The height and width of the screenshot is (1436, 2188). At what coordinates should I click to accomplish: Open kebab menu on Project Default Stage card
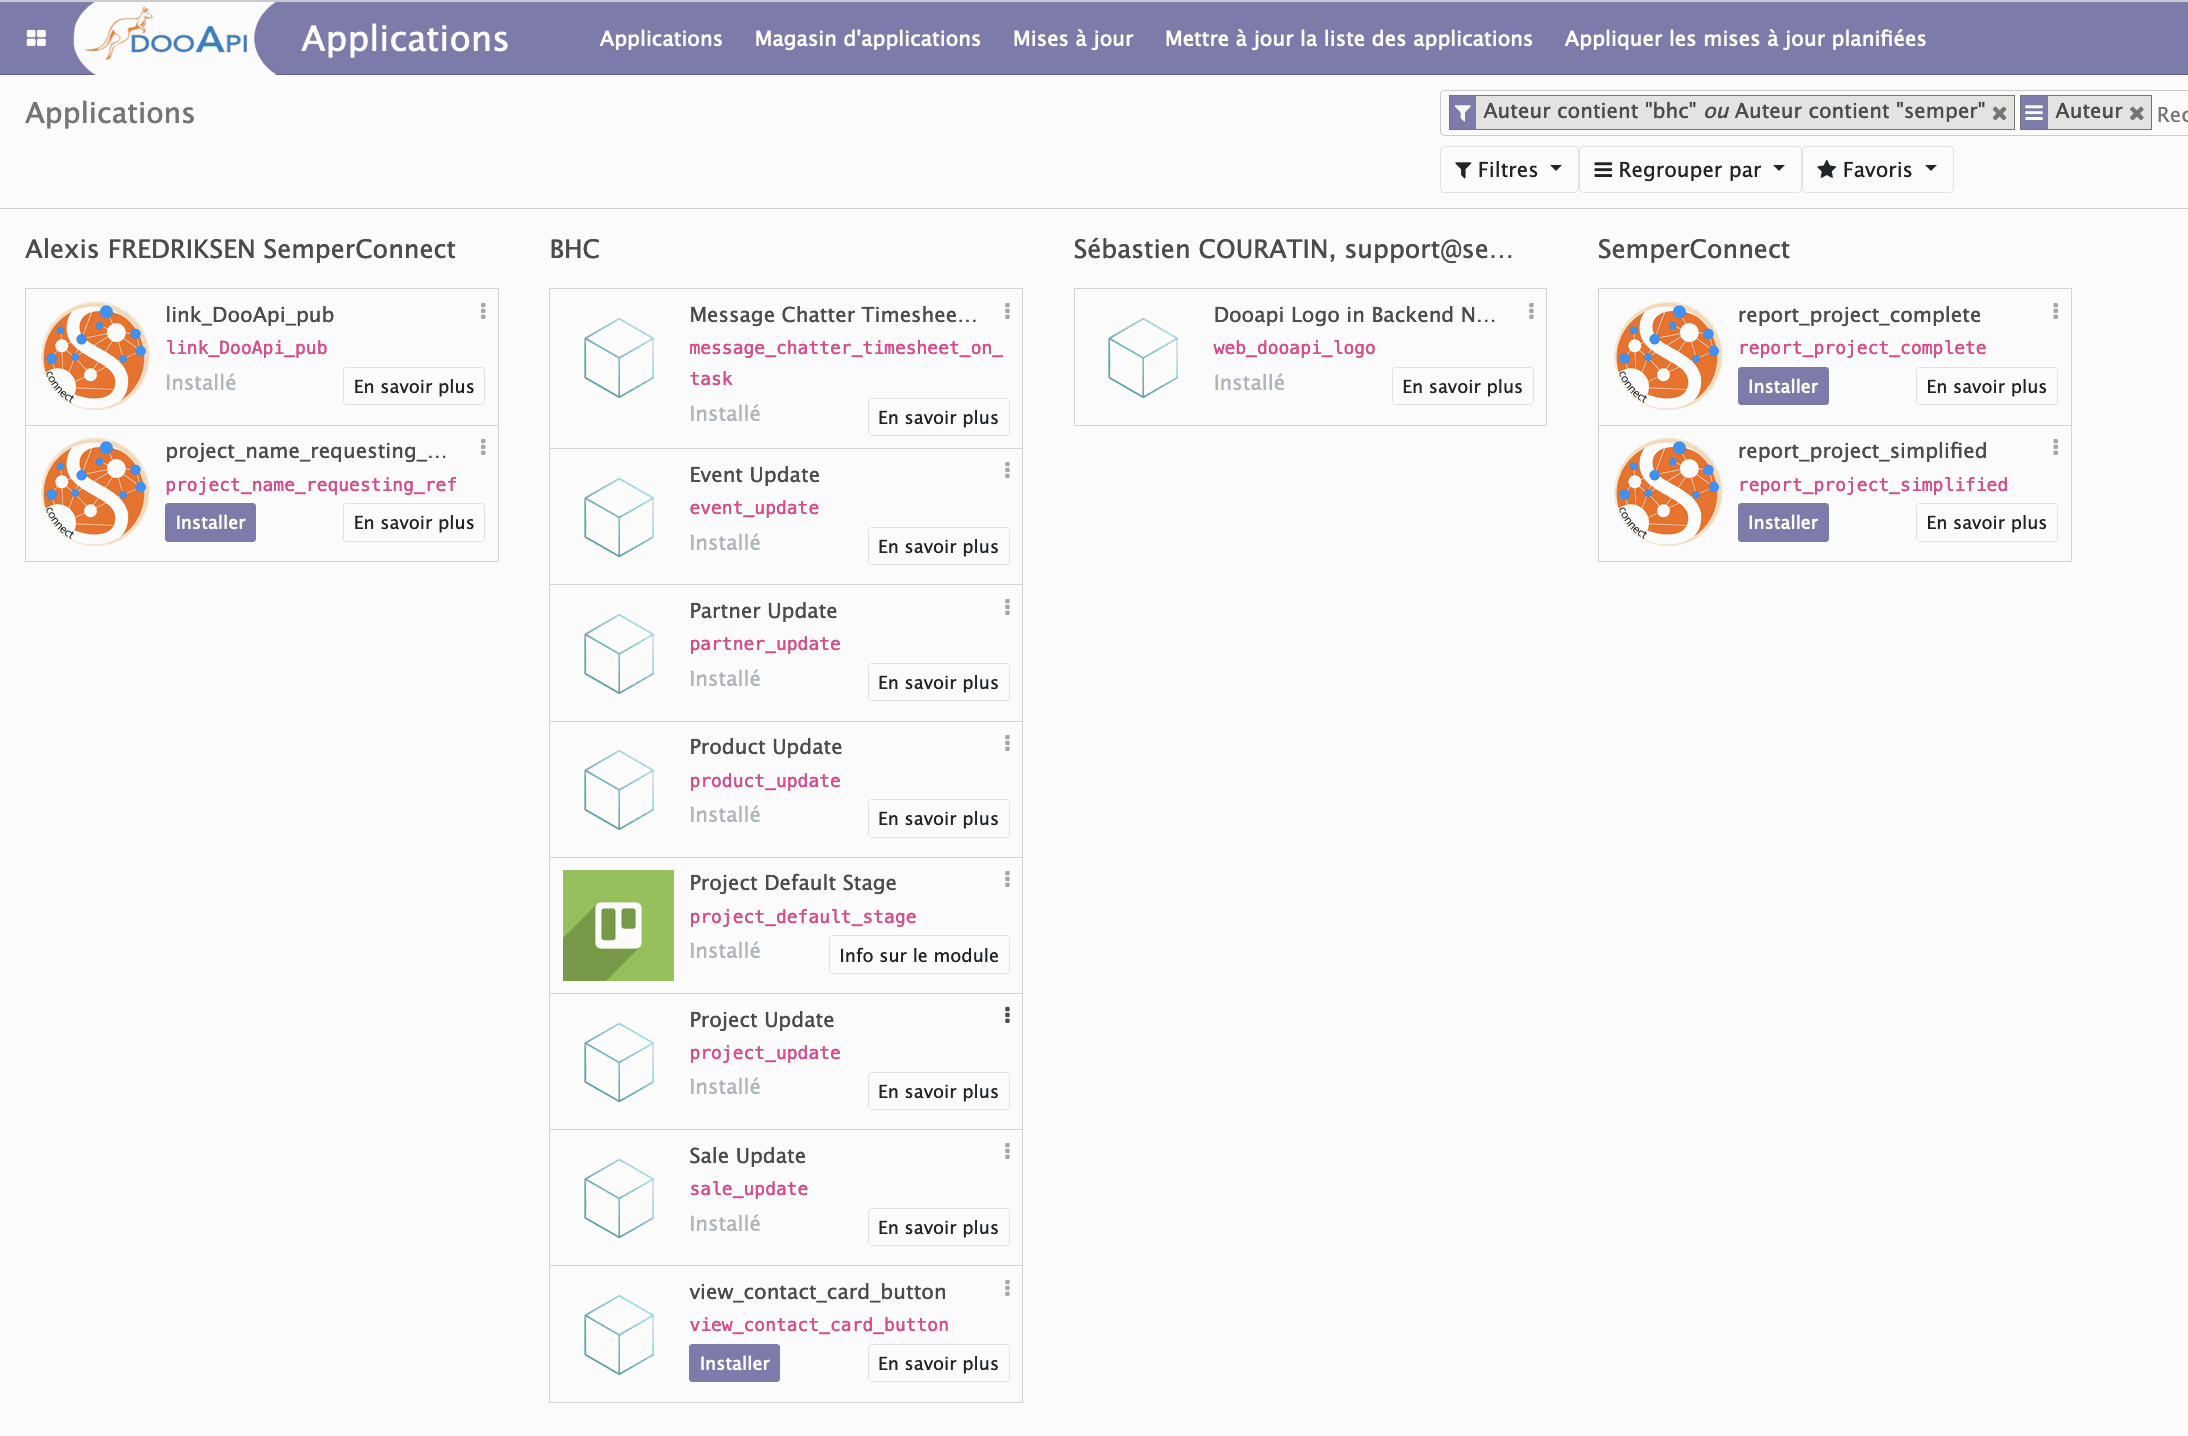1007,880
